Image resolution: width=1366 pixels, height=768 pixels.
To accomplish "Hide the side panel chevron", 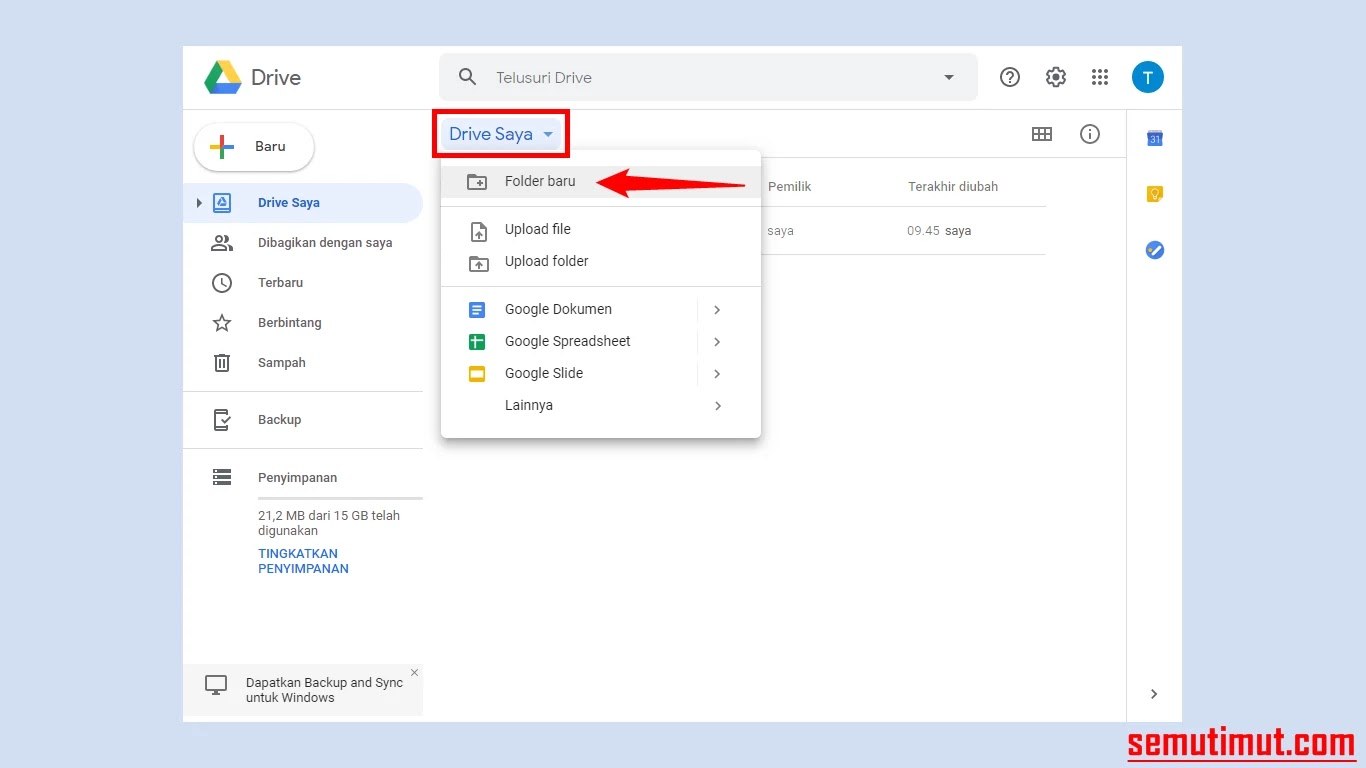I will [x=1154, y=694].
